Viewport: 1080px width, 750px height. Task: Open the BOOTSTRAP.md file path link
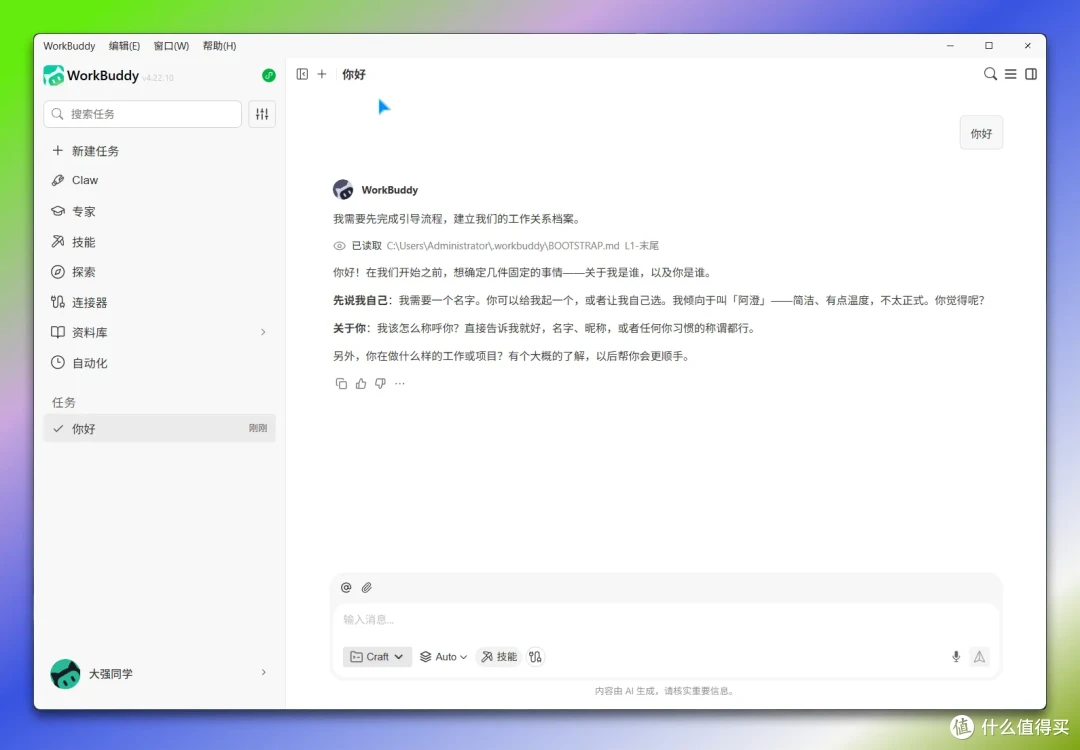pyautogui.click(x=503, y=246)
